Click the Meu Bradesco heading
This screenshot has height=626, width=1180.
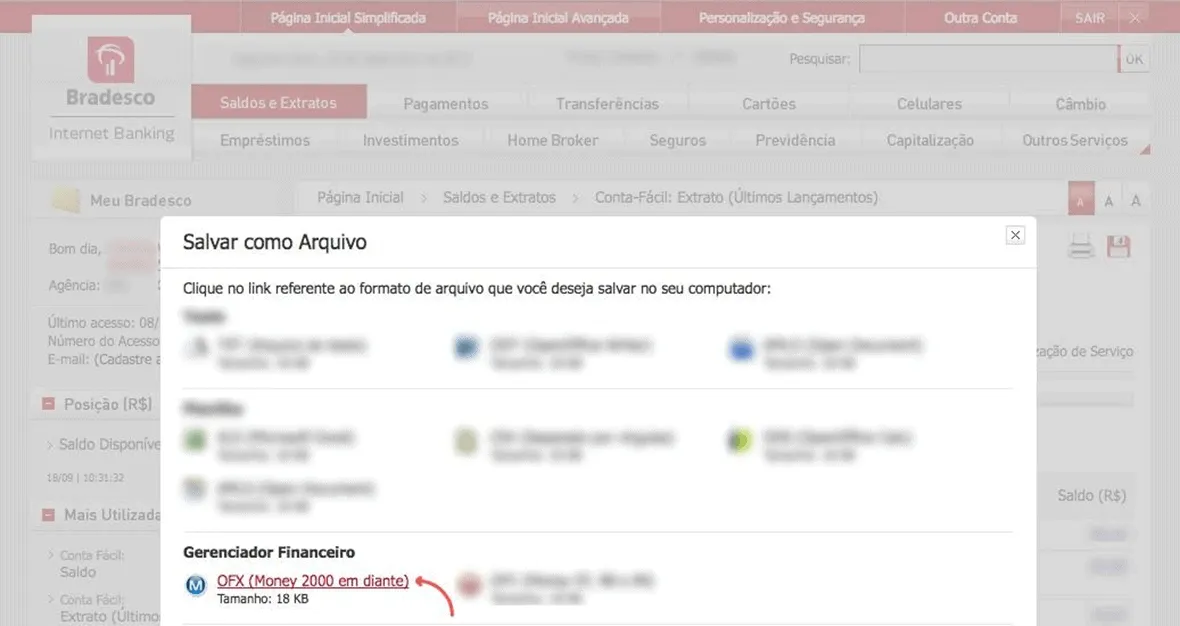(x=140, y=200)
